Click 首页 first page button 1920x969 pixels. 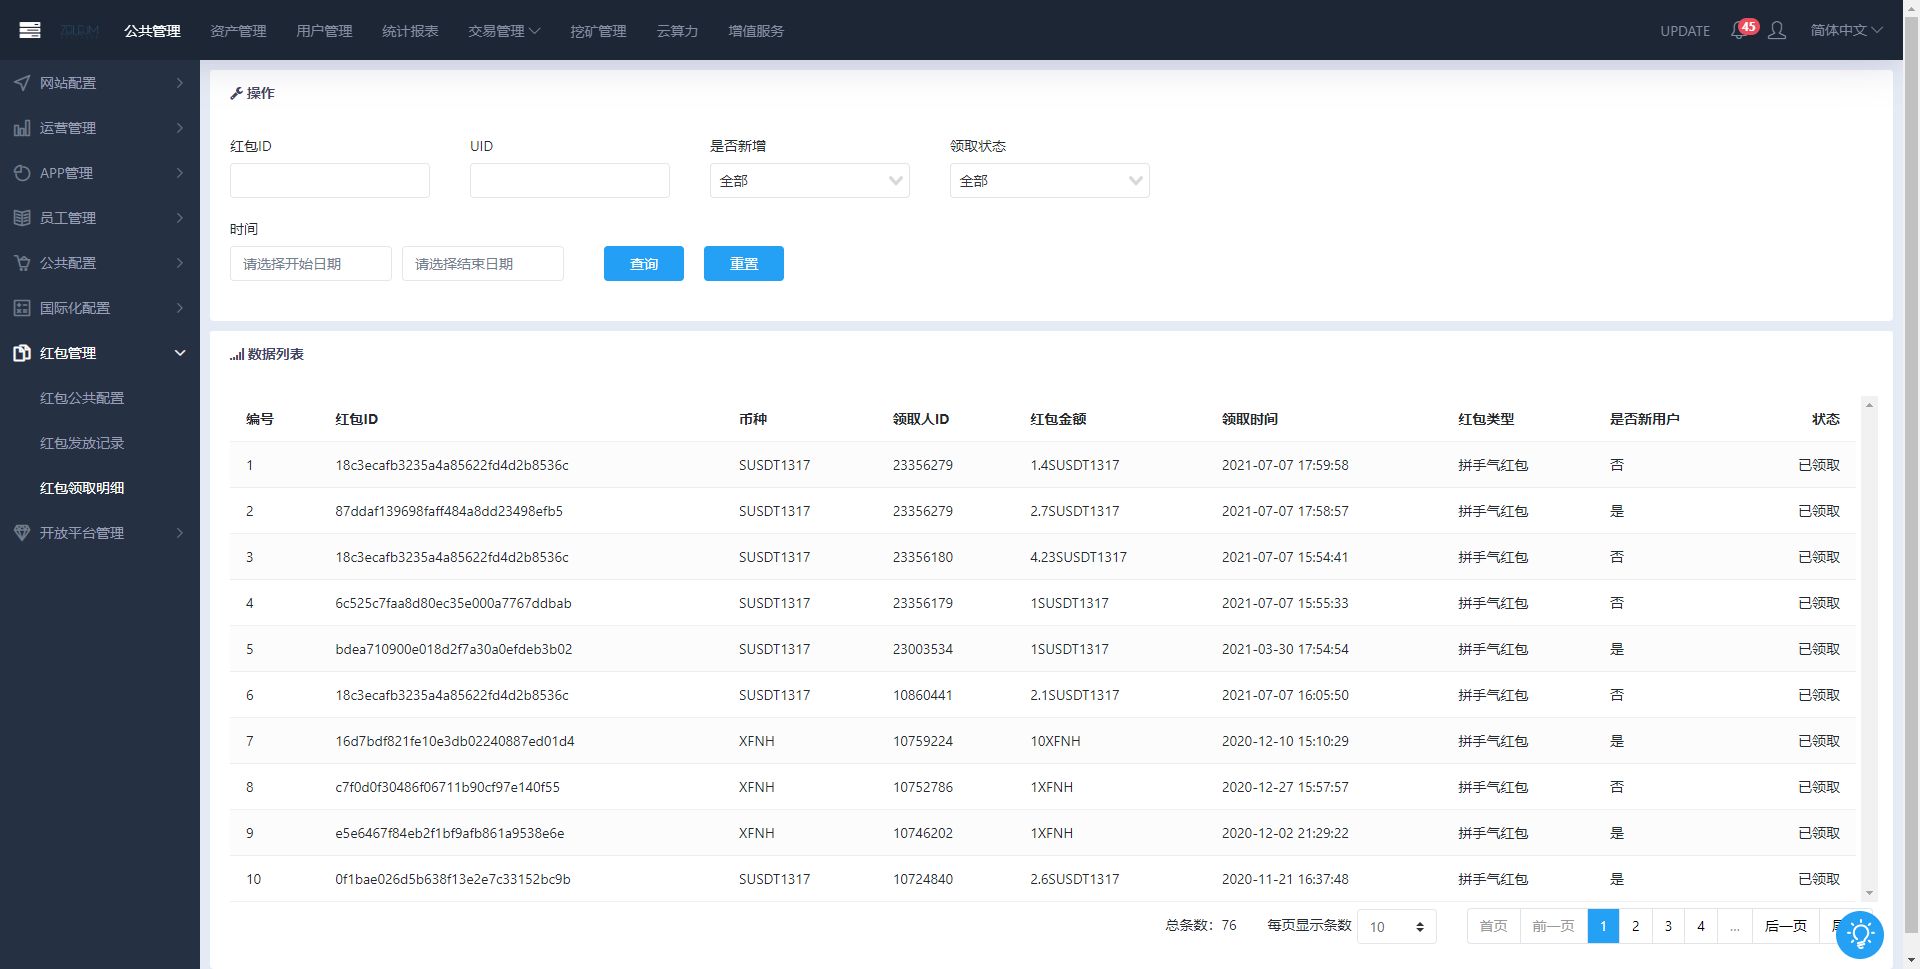click(x=1494, y=926)
